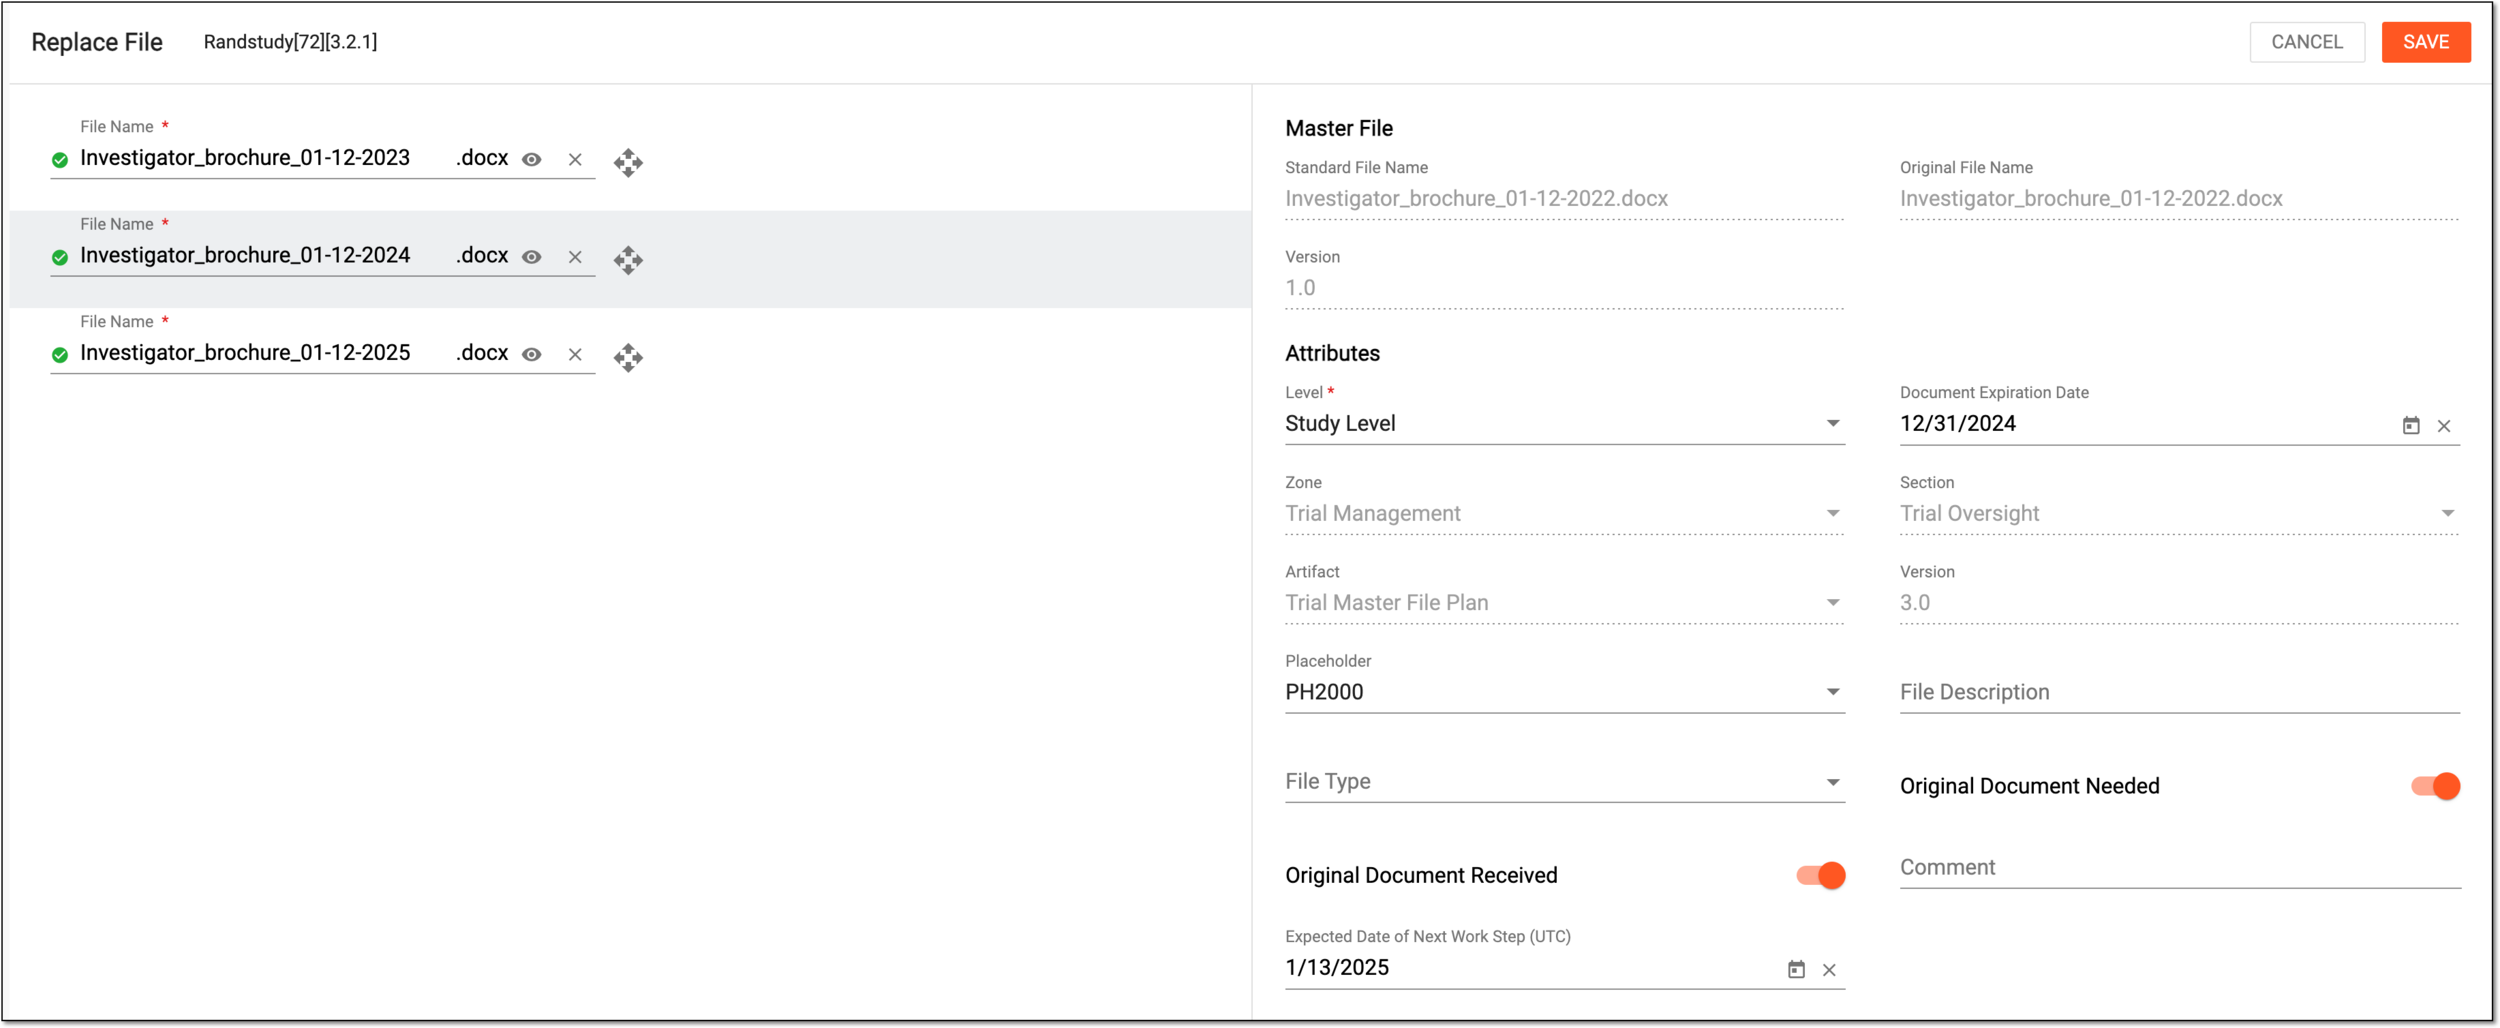Click the Master File section heading

[x=1339, y=128]
